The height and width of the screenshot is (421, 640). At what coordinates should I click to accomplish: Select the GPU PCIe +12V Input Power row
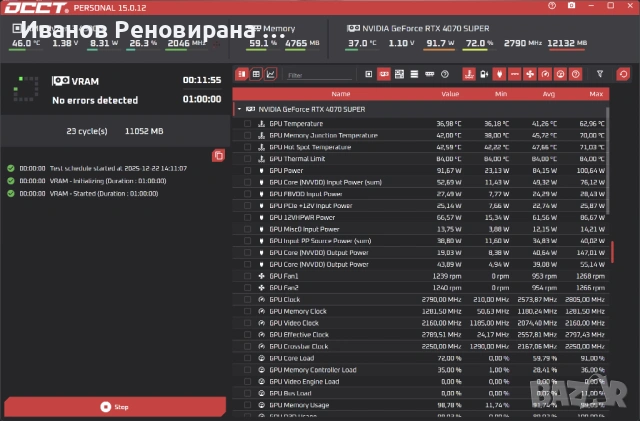420,206
